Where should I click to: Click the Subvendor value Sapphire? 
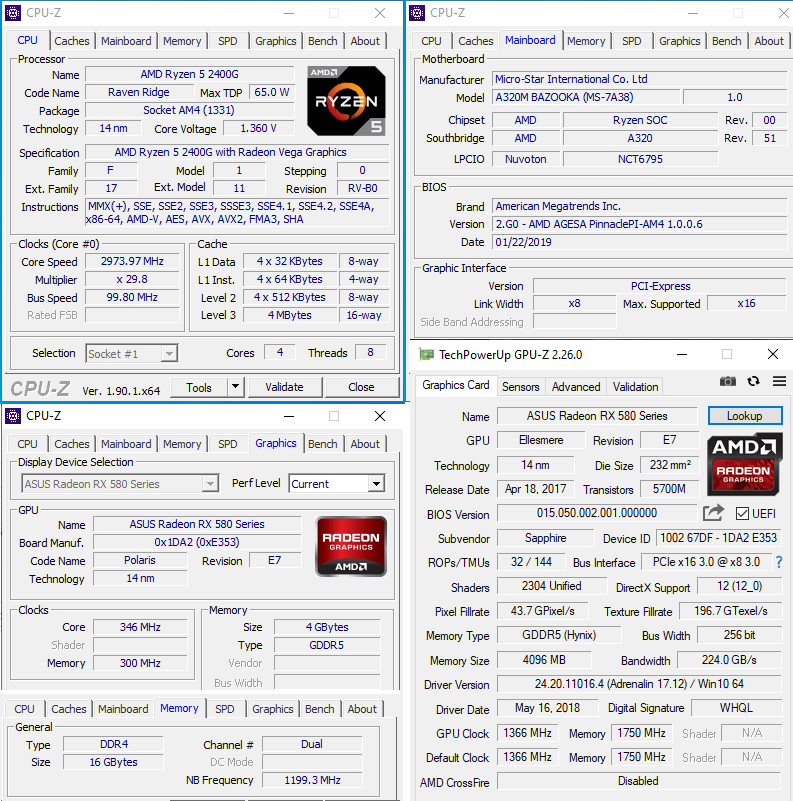tap(545, 538)
